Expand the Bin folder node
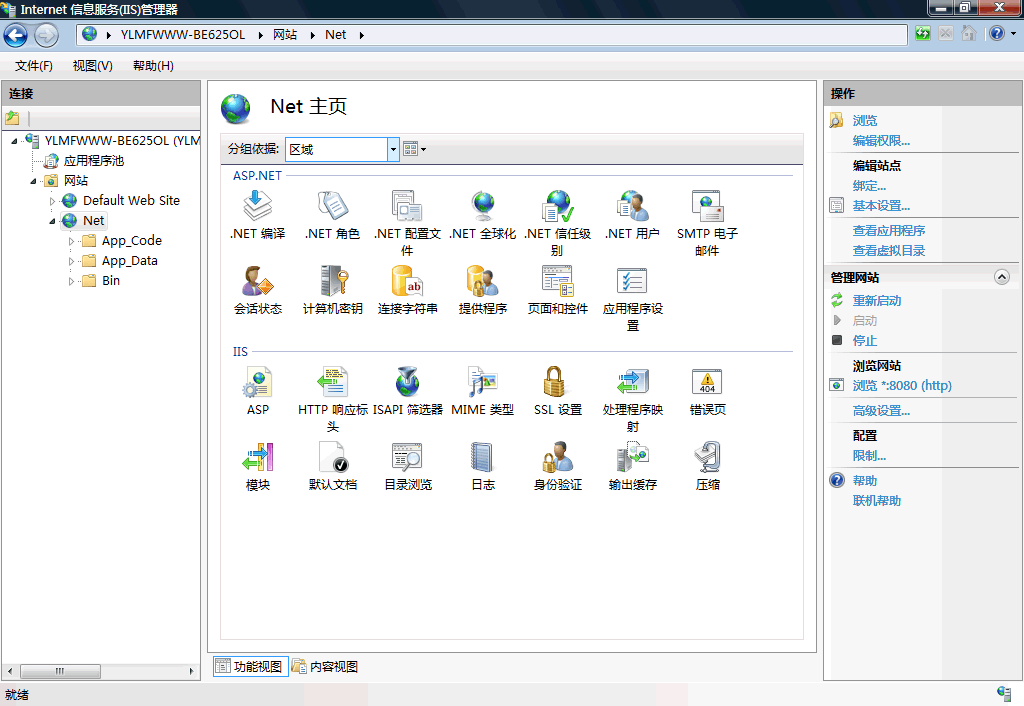This screenshot has width=1024, height=706. (71, 281)
